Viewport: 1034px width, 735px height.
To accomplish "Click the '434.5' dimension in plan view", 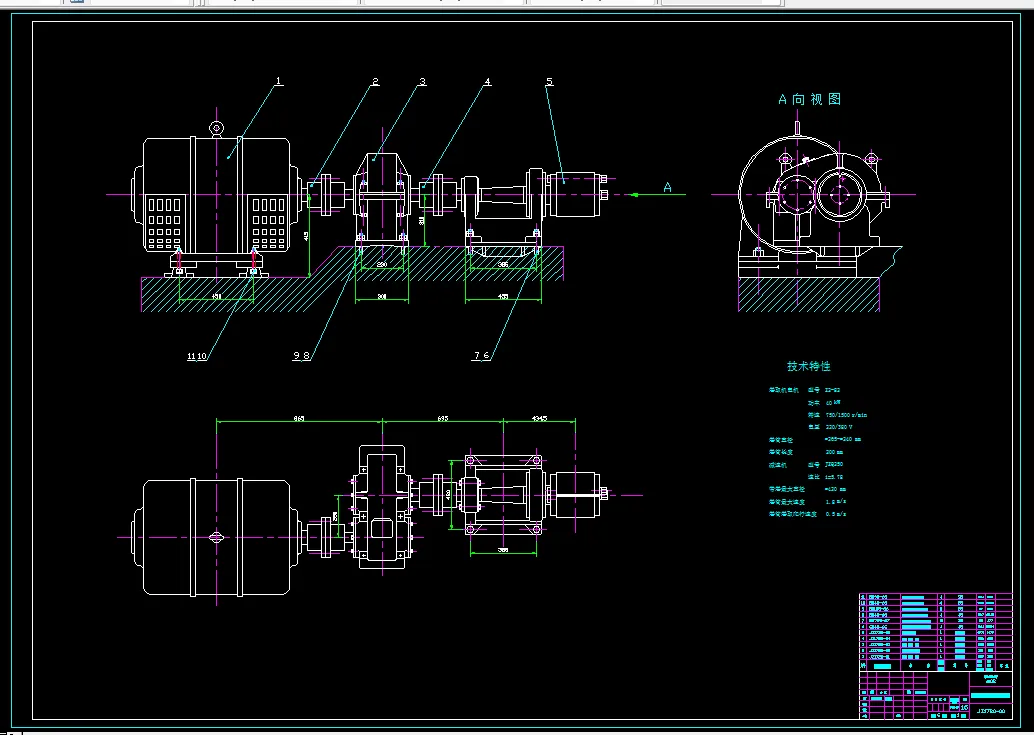I will 539,419.
